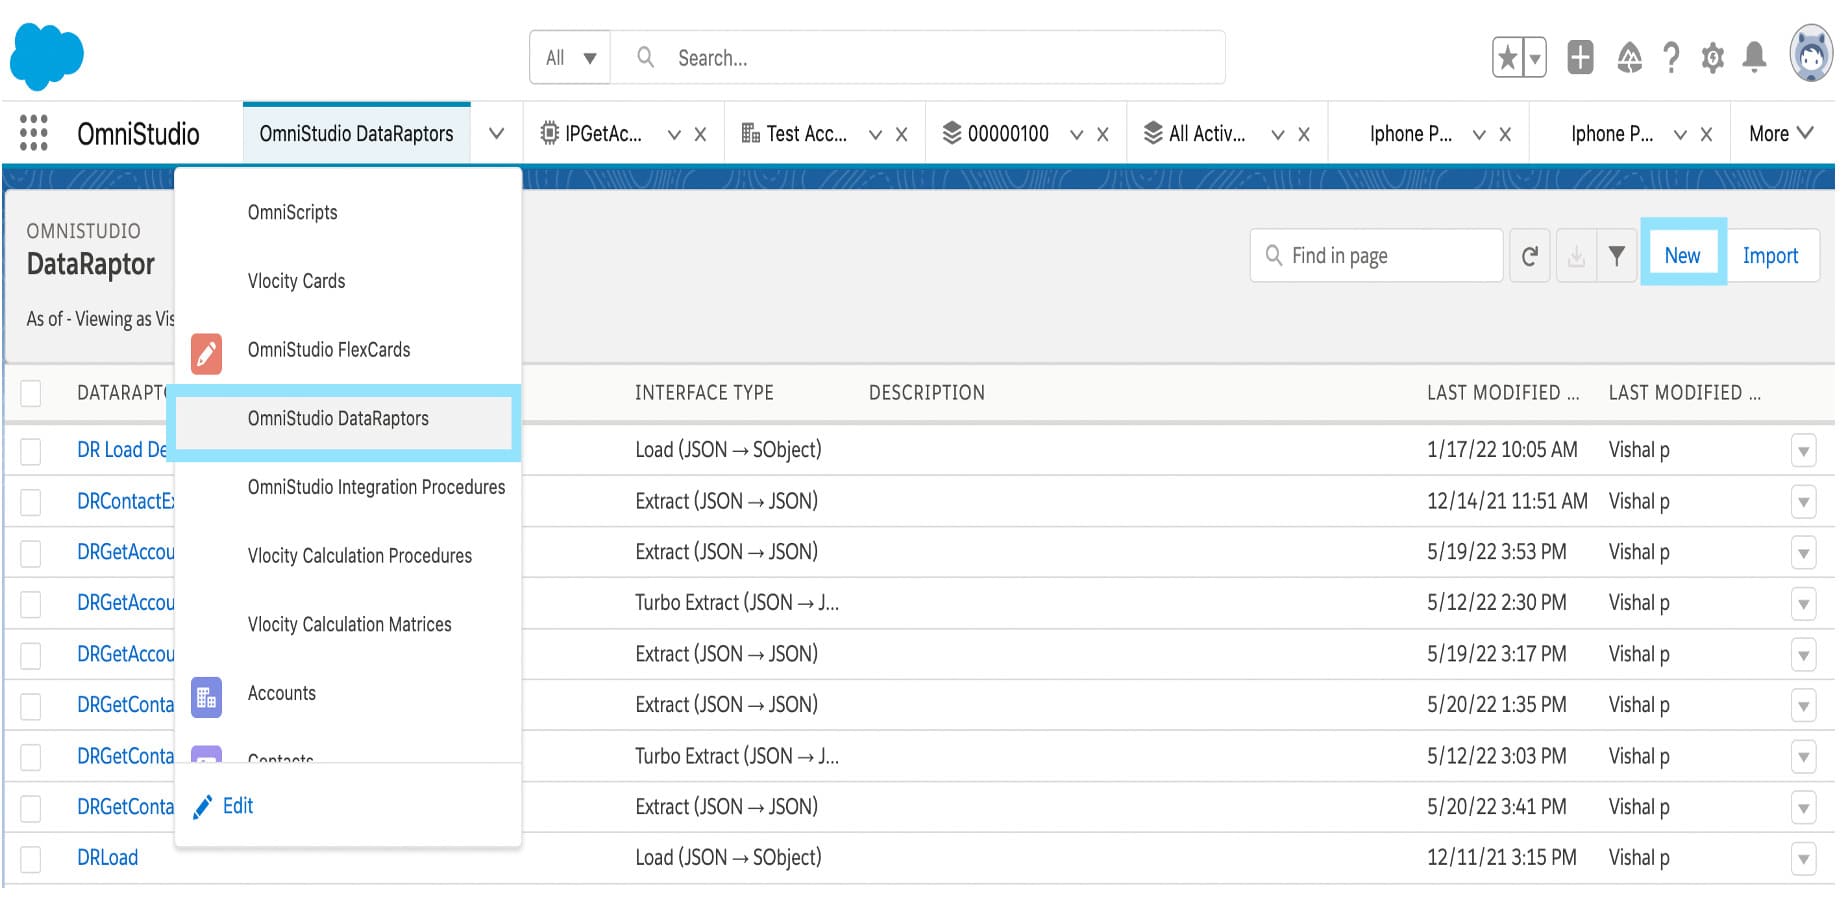Close the first Iphone P tab
The image size is (1848, 904).
1505,134
